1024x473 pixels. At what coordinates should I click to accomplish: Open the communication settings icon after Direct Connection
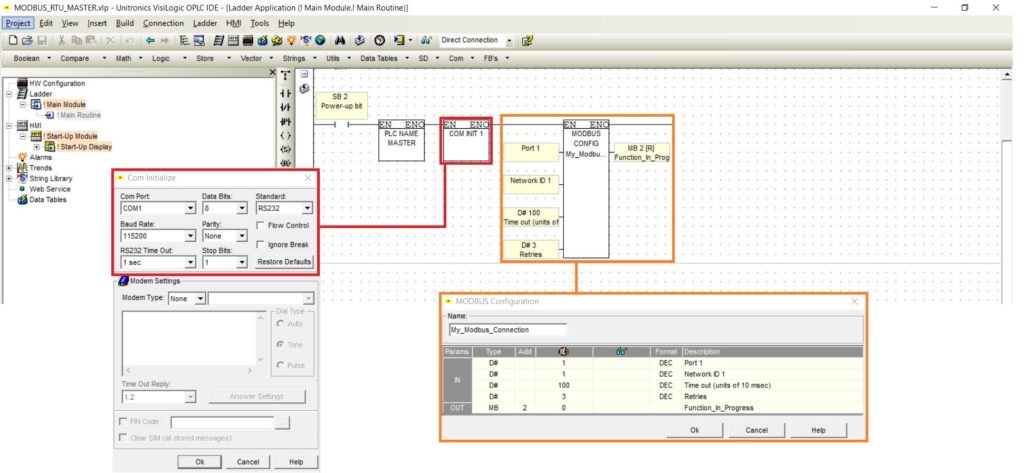[527, 41]
